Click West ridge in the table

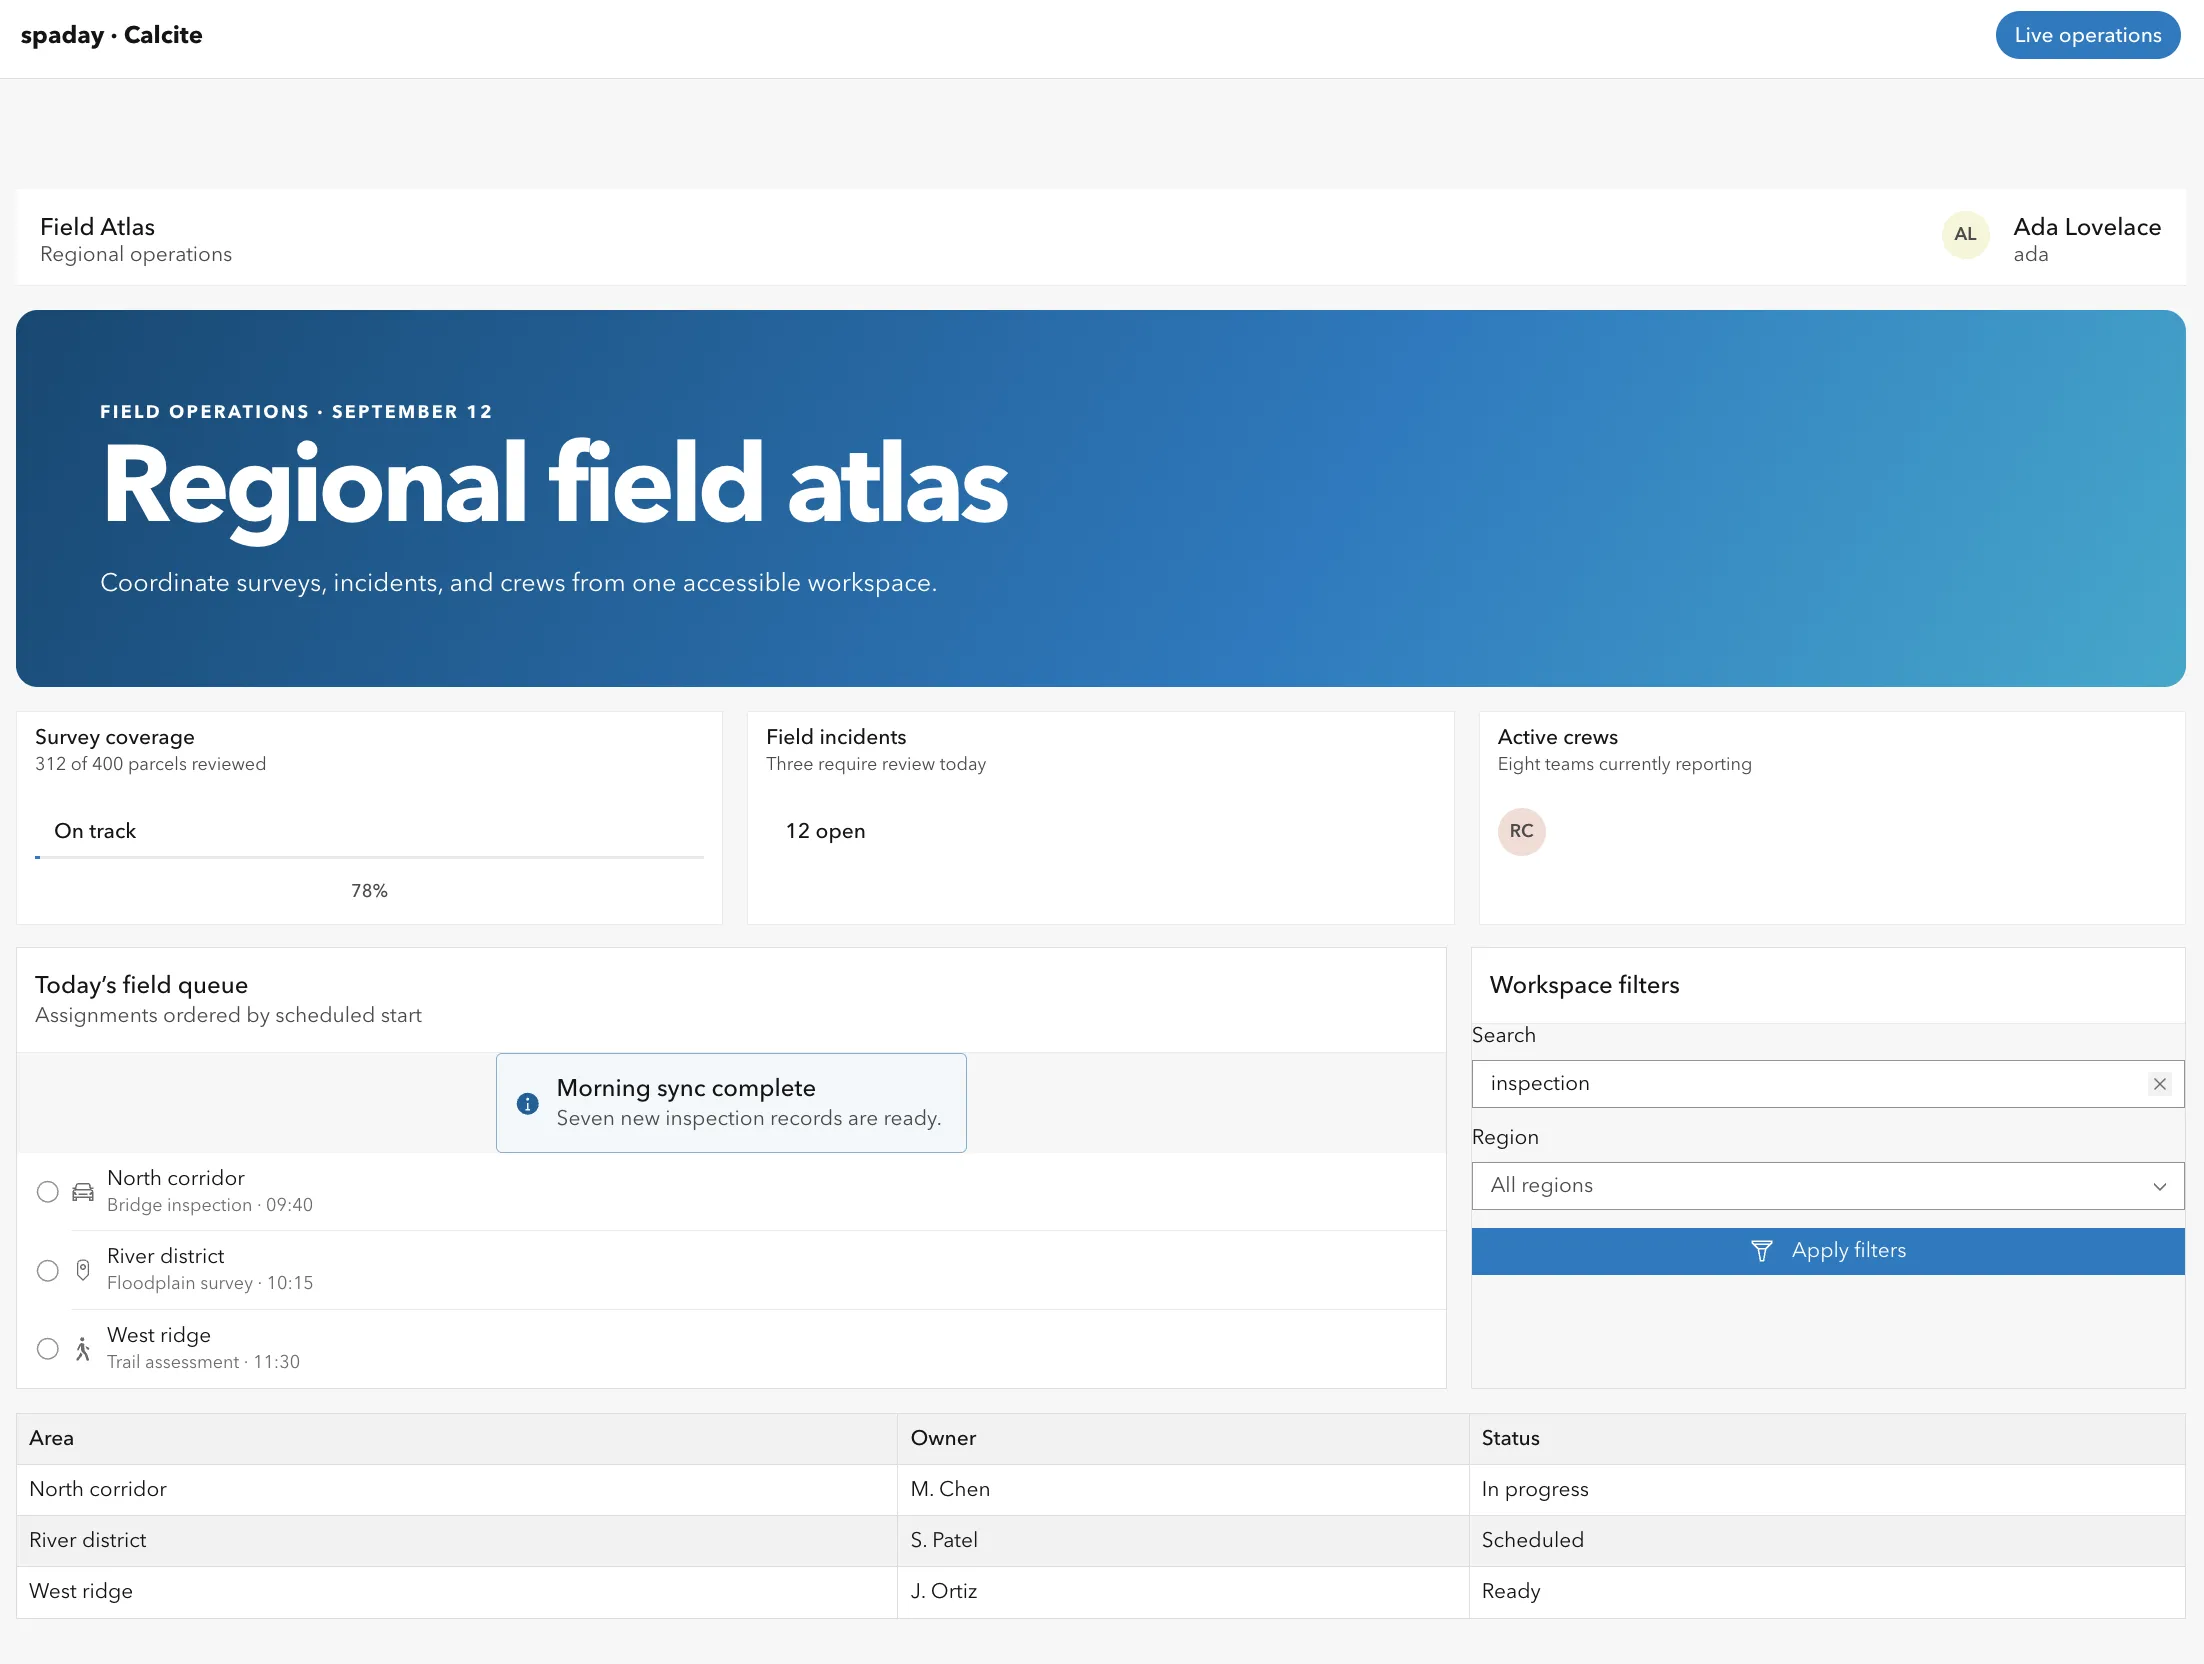coord(457,1591)
